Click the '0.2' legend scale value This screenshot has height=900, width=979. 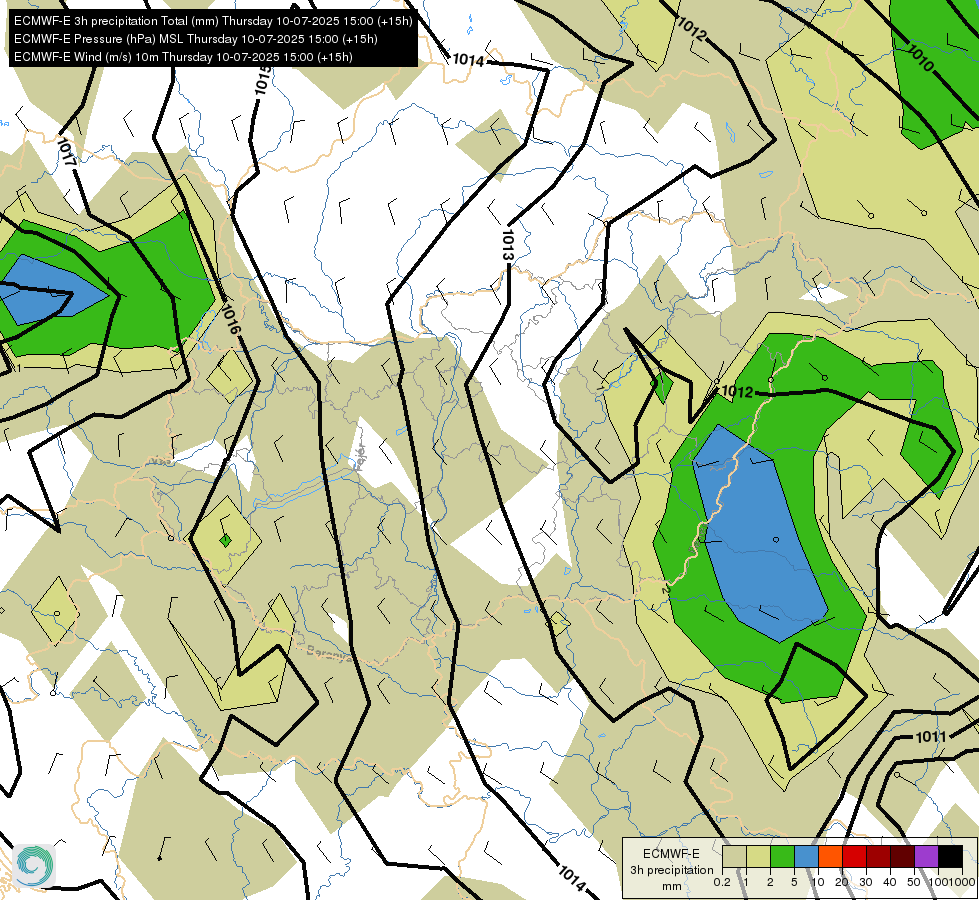coord(722,882)
